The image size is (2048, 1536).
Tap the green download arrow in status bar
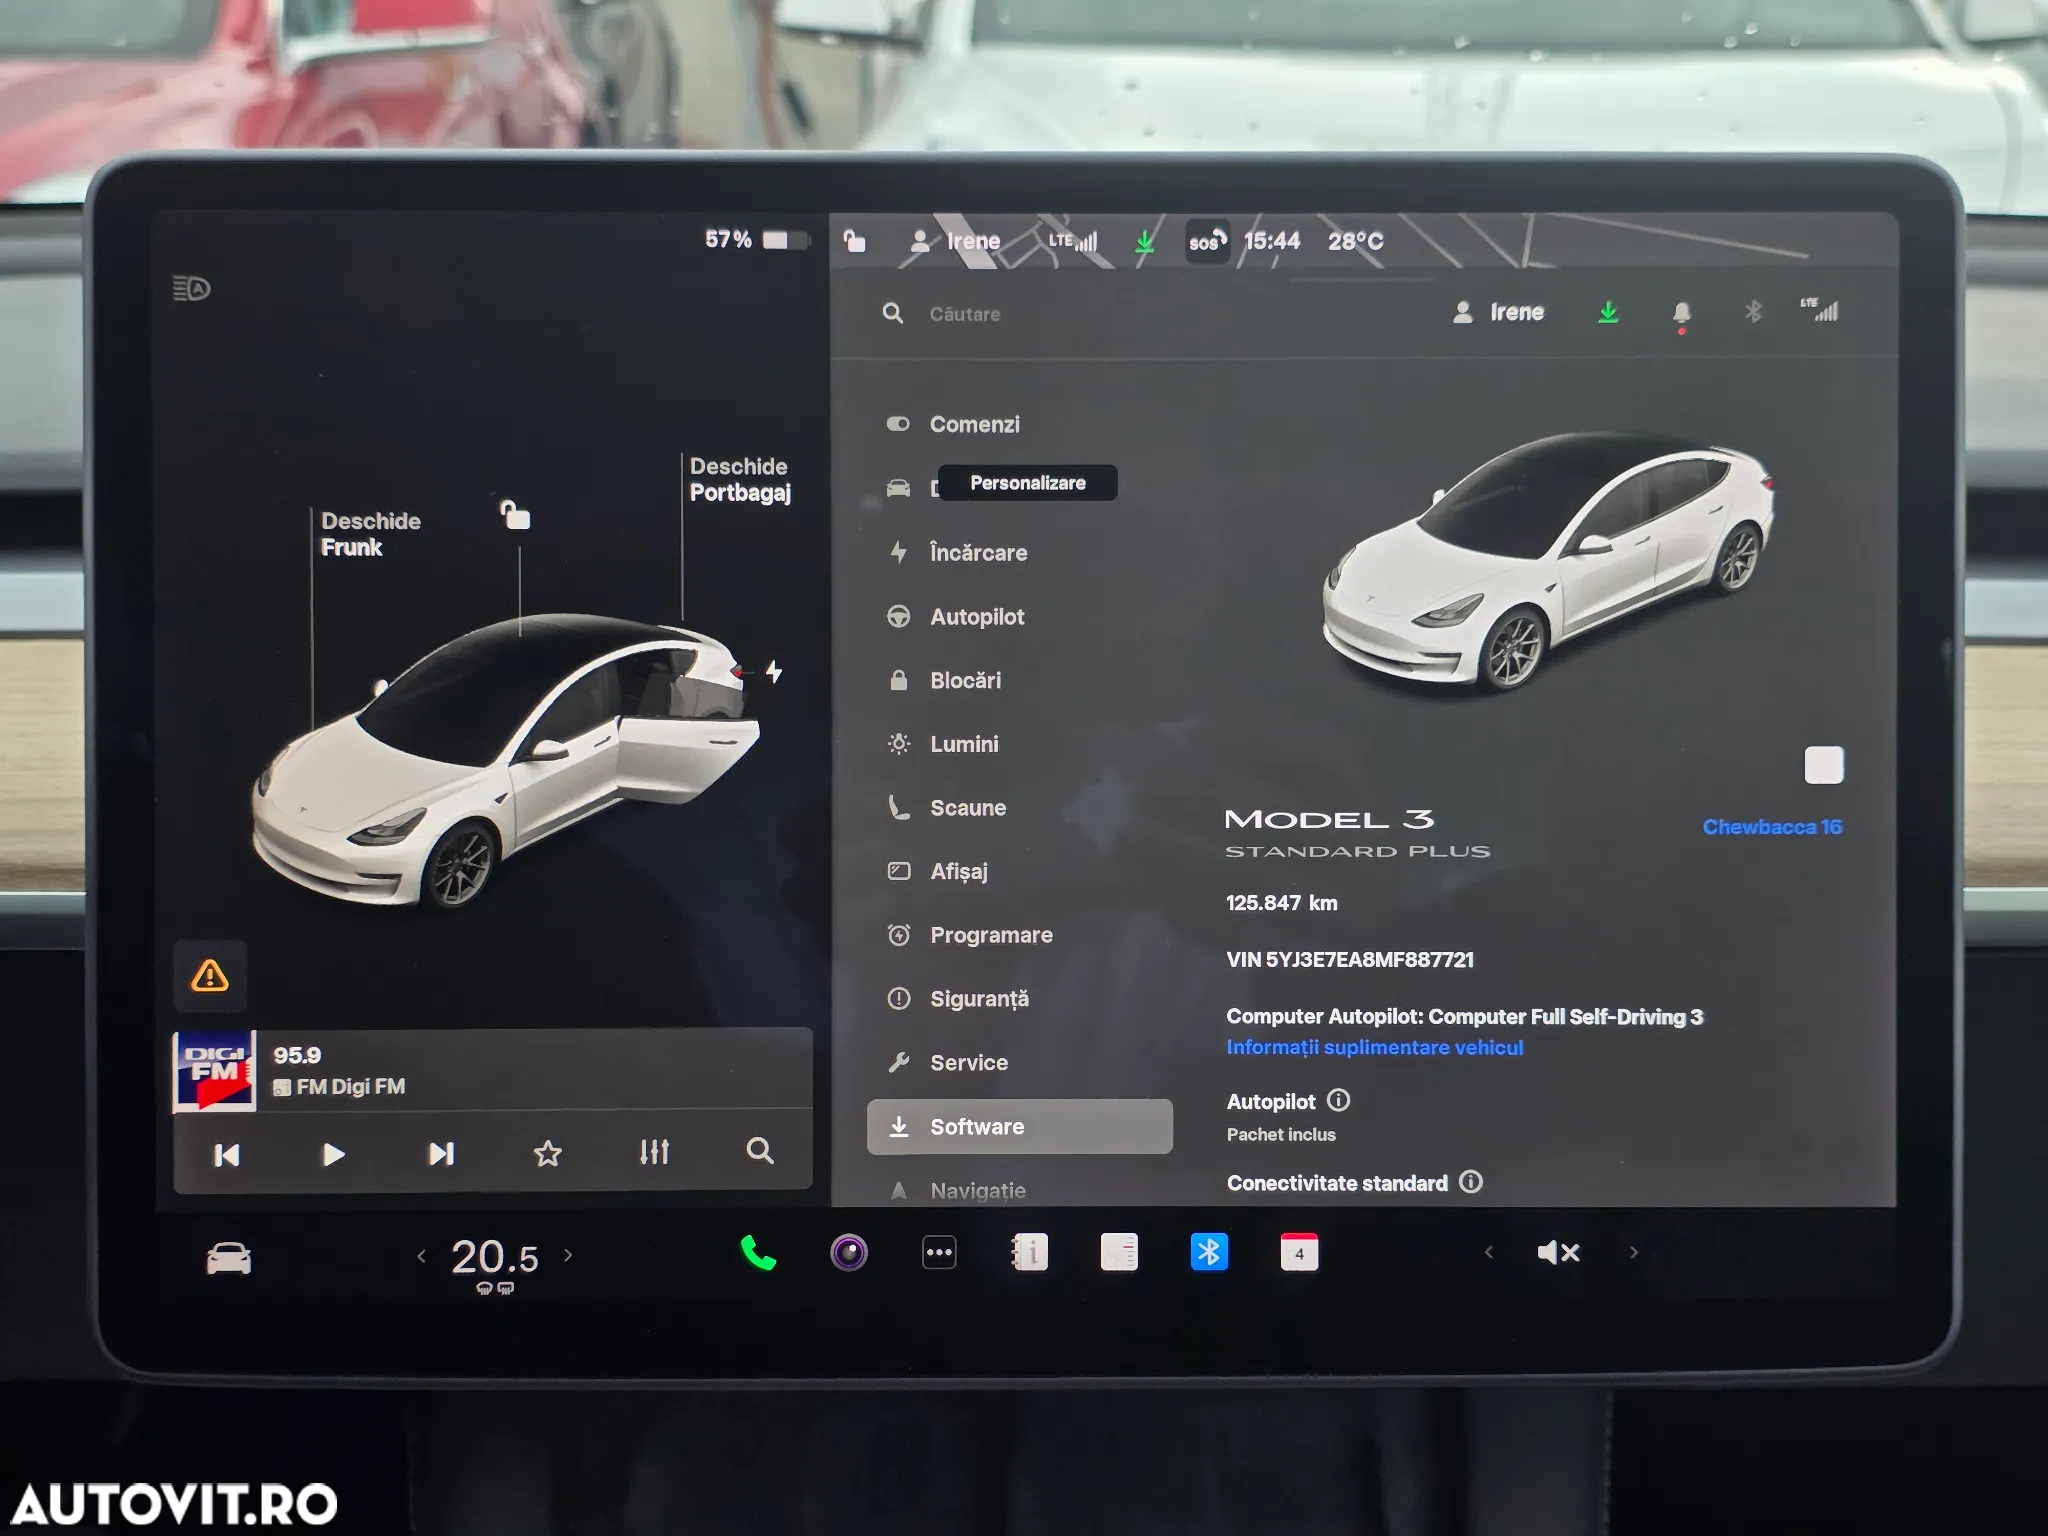click(1145, 241)
